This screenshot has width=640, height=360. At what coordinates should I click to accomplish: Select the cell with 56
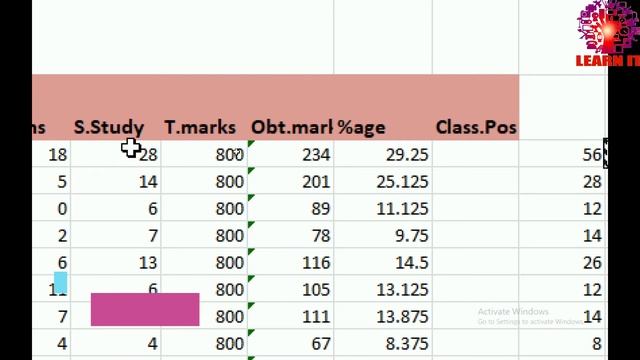click(x=563, y=154)
